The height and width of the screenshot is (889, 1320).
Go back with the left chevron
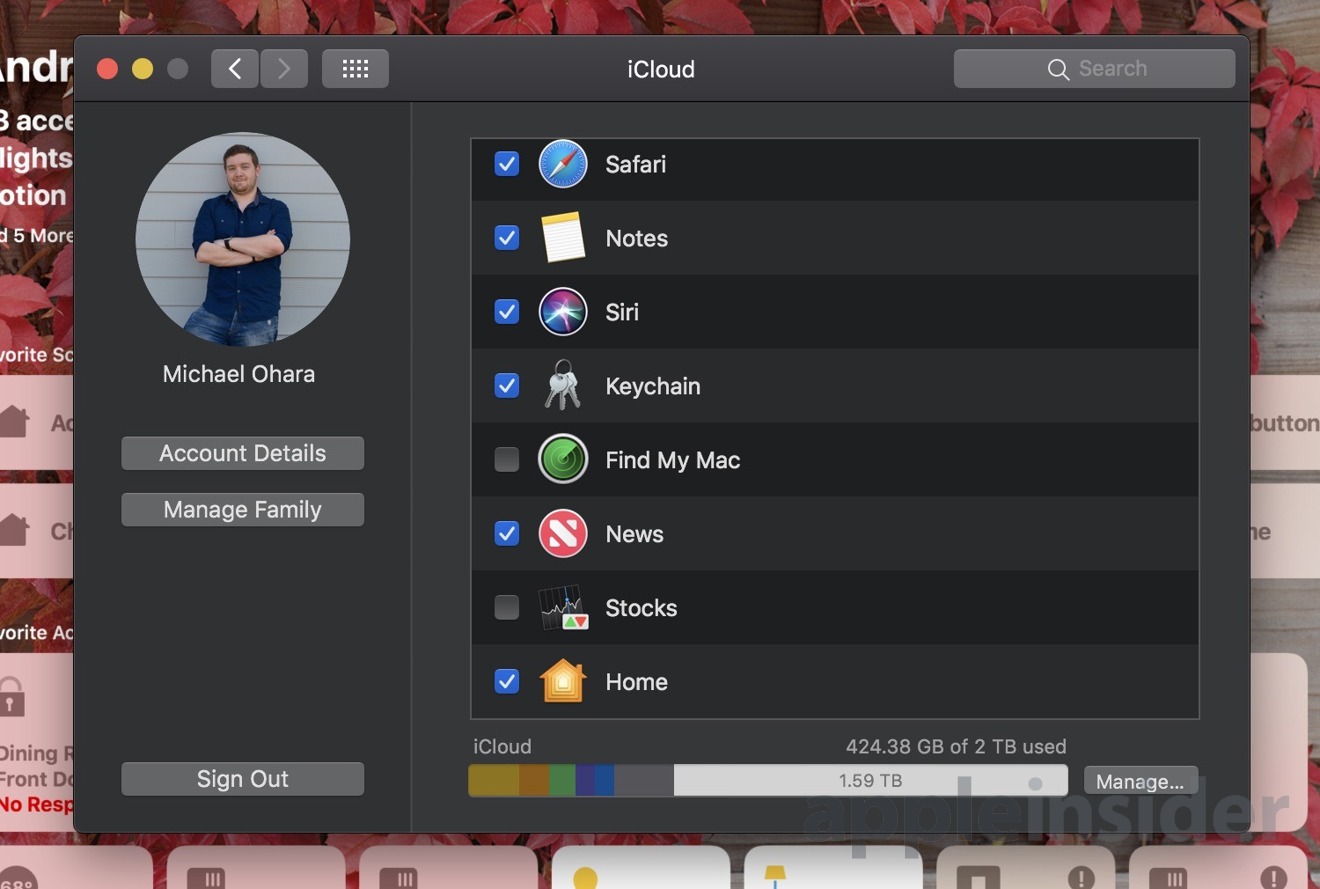(235, 69)
